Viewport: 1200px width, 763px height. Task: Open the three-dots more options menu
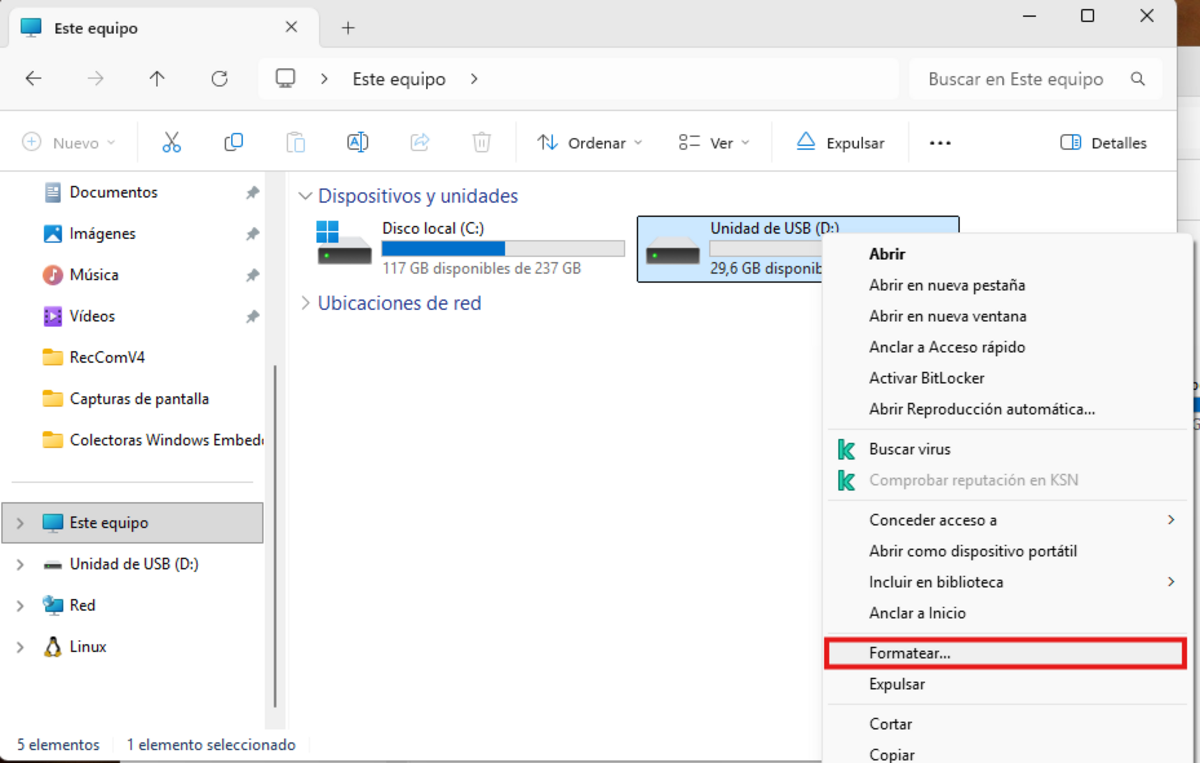click(940, 143)
